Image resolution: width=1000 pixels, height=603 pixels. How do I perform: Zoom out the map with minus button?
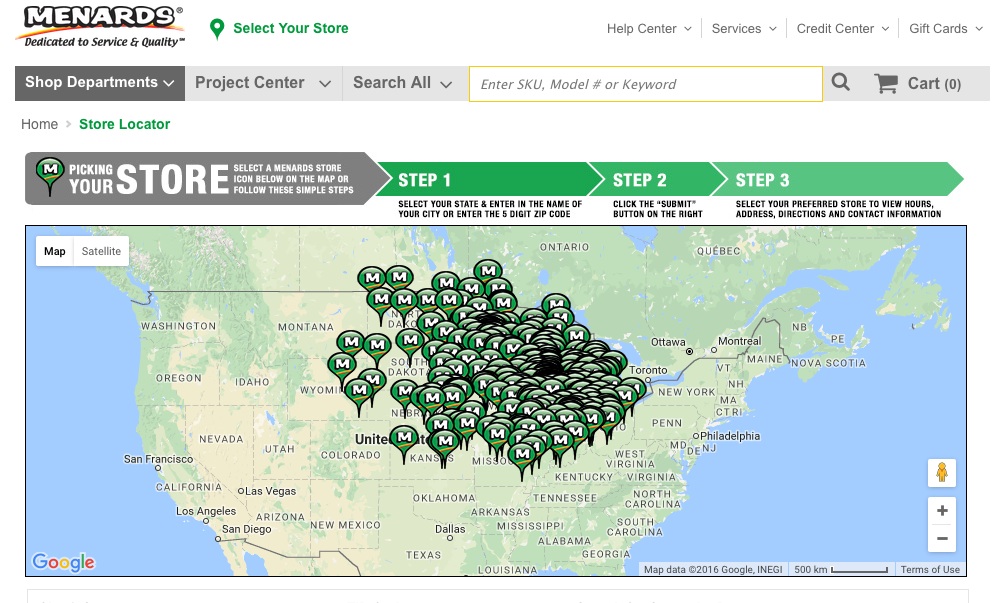click(941, 539)
